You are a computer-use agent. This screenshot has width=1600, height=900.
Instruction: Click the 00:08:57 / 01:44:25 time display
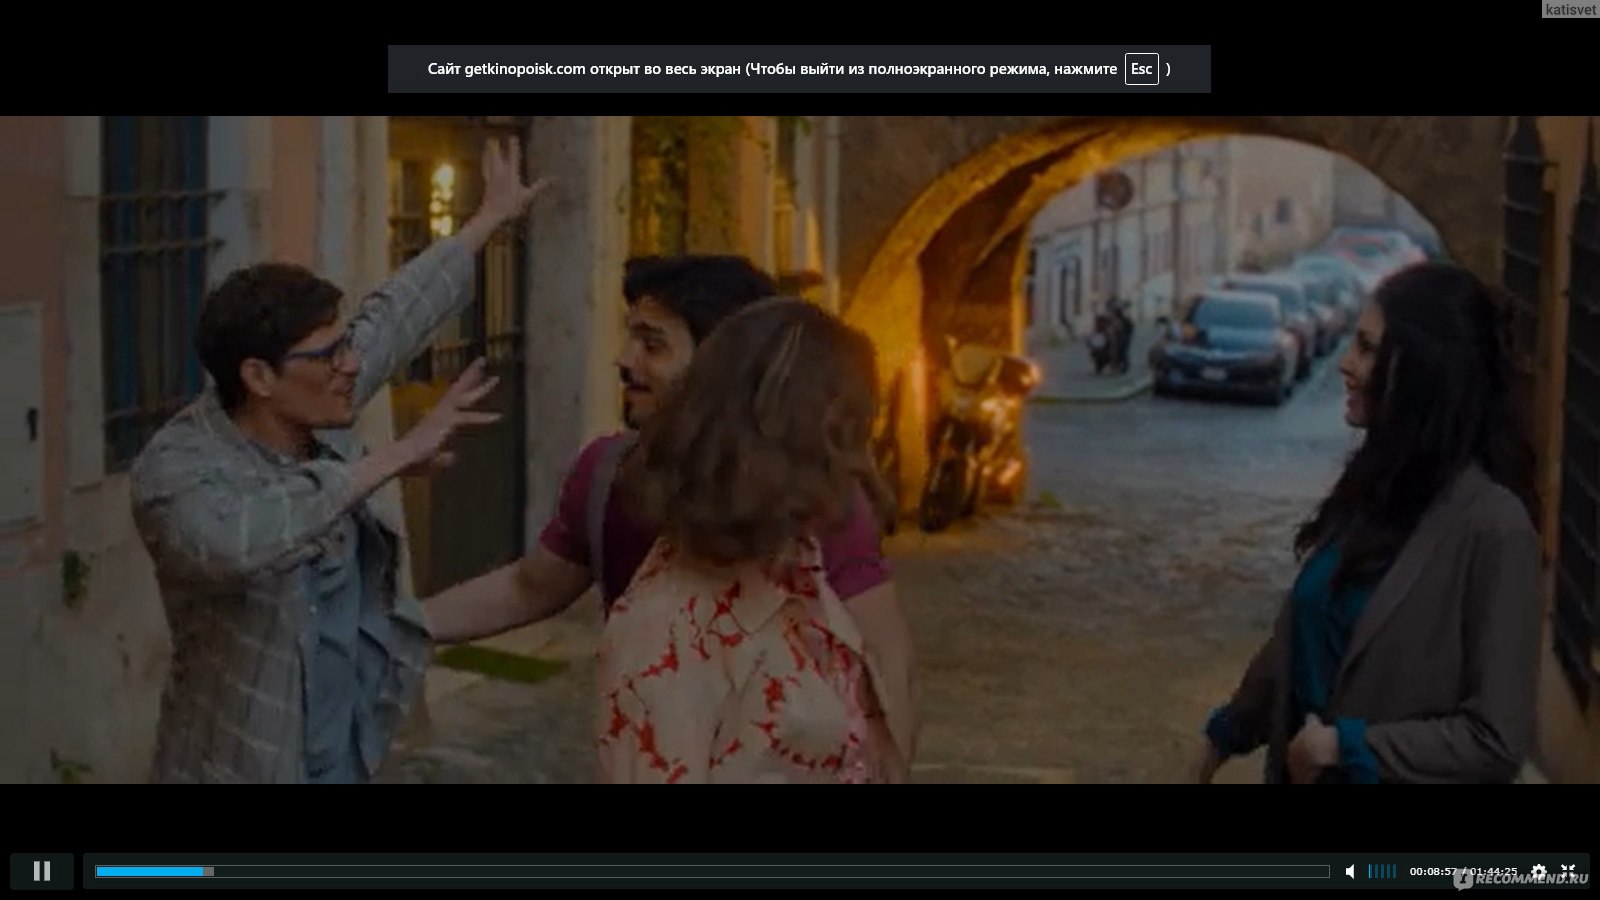pos(1463,872)
